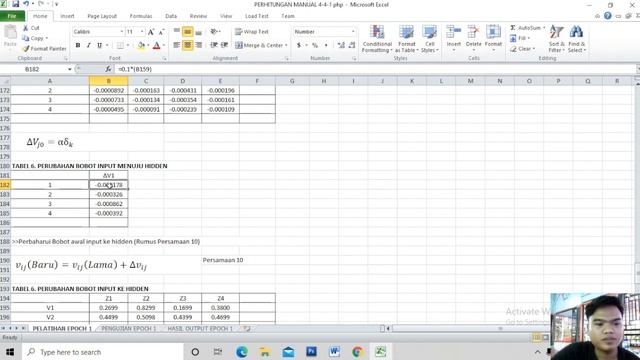The width and height of the screenshot is (640, 360).
Task: Click Insert Function fx button
Action: click(x=108, y=69)
